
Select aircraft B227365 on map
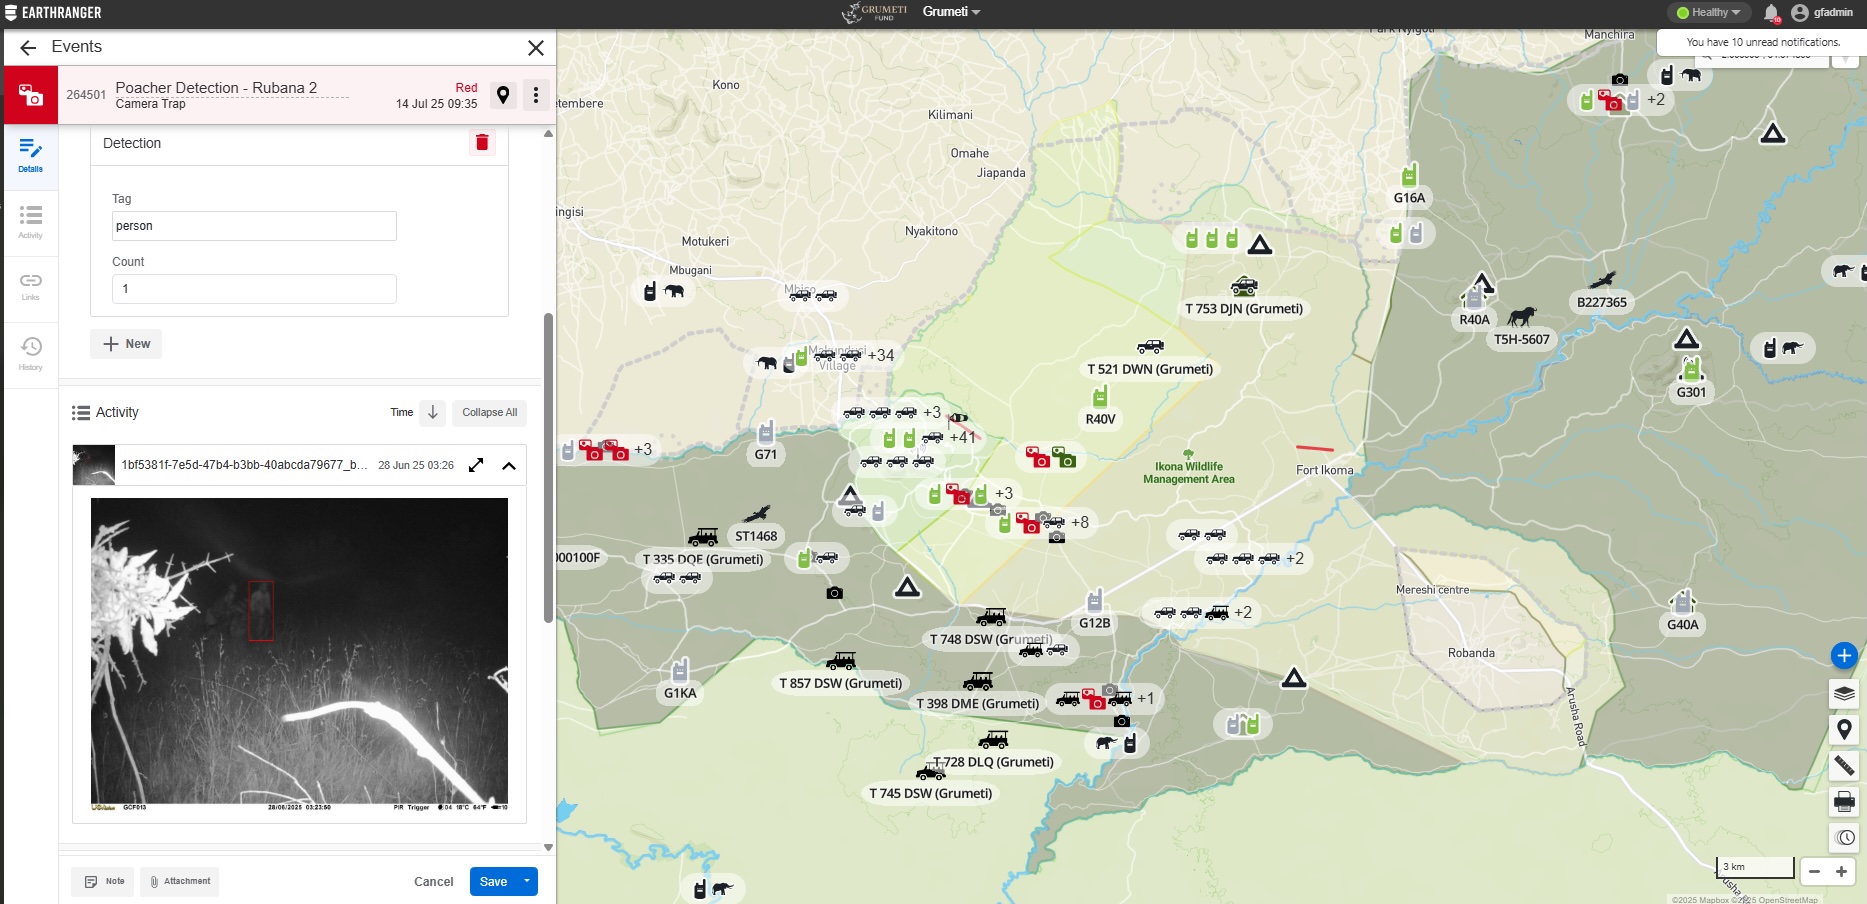tap(1602, 280)
